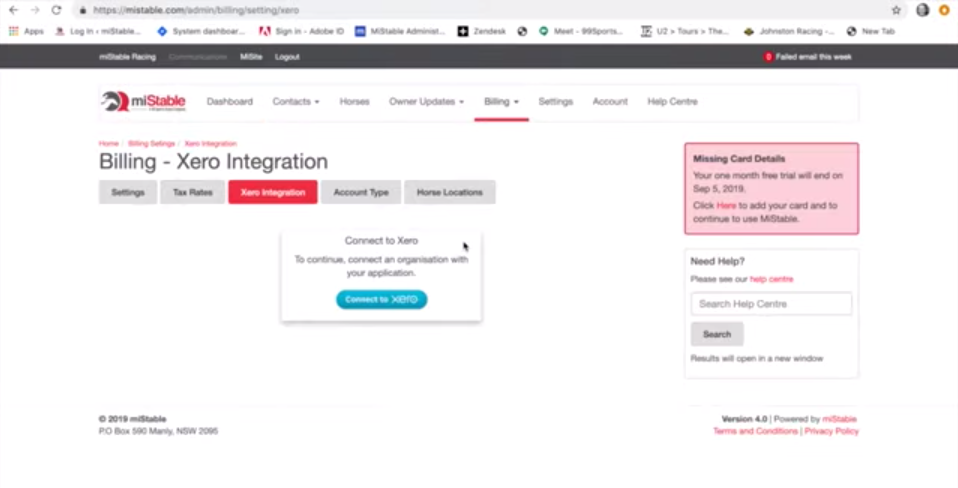Open the MiStable Administration bookmark
Viewport: 958px width, 488px height.
(400, 31)
